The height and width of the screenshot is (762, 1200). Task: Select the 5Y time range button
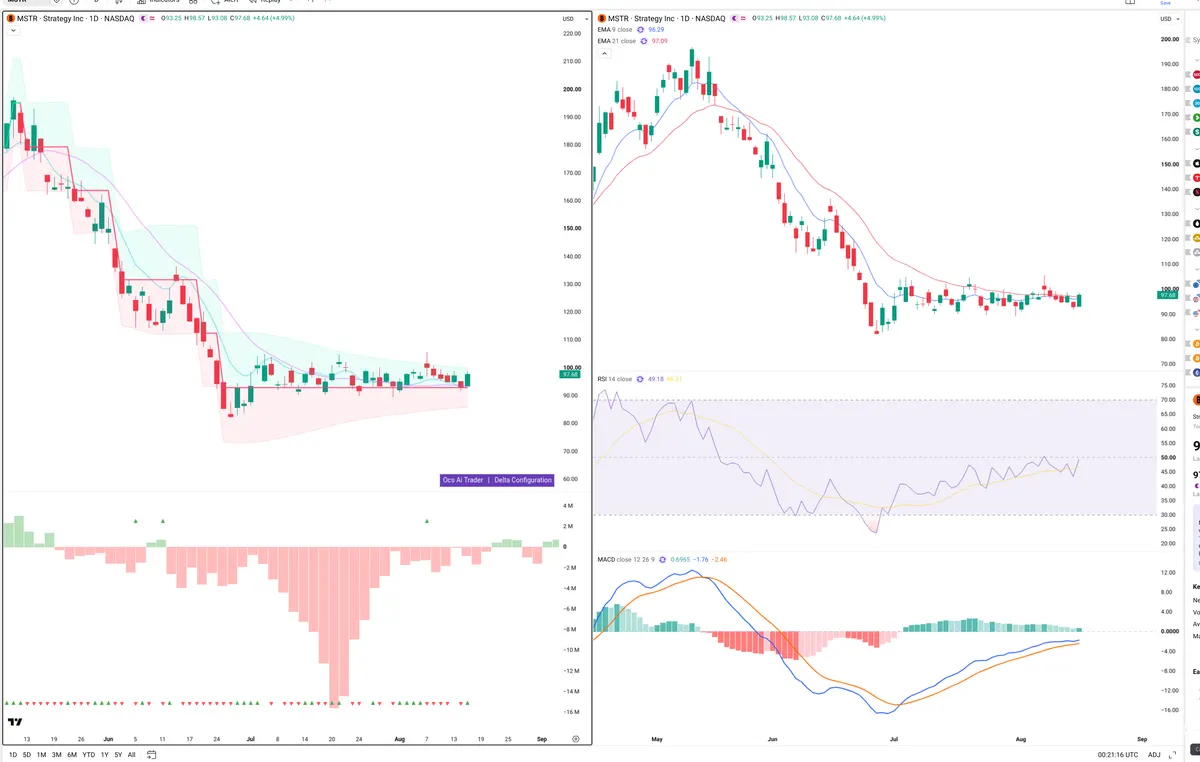pos(118,755)
